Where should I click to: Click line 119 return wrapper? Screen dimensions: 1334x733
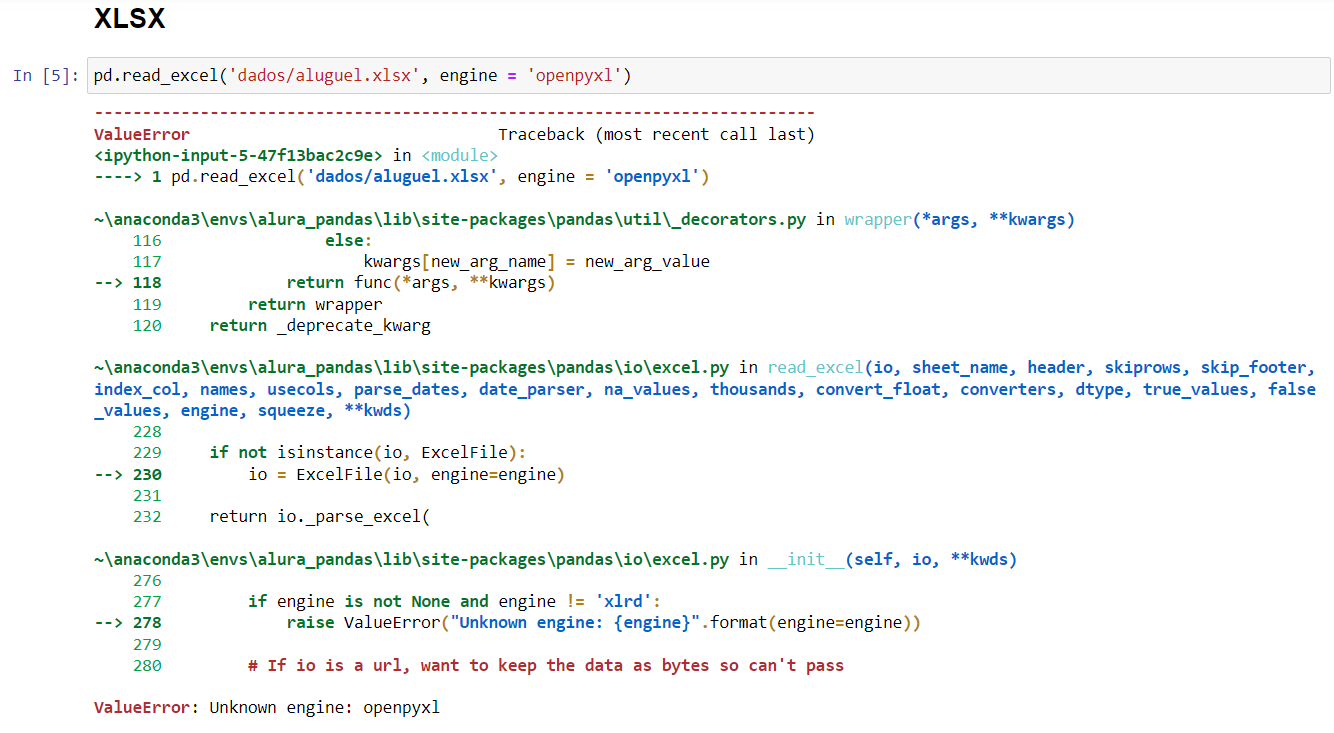click(315, 305)
